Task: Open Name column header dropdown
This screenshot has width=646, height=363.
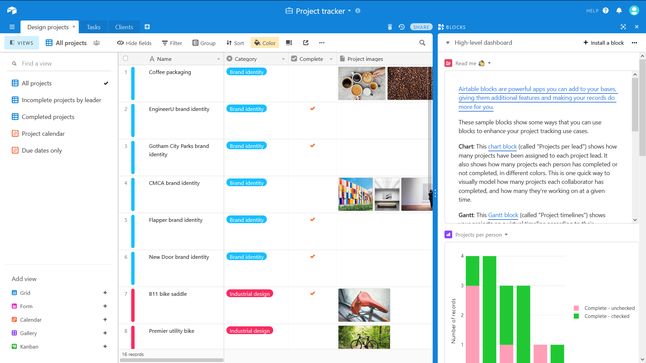Action: (218, 59)
